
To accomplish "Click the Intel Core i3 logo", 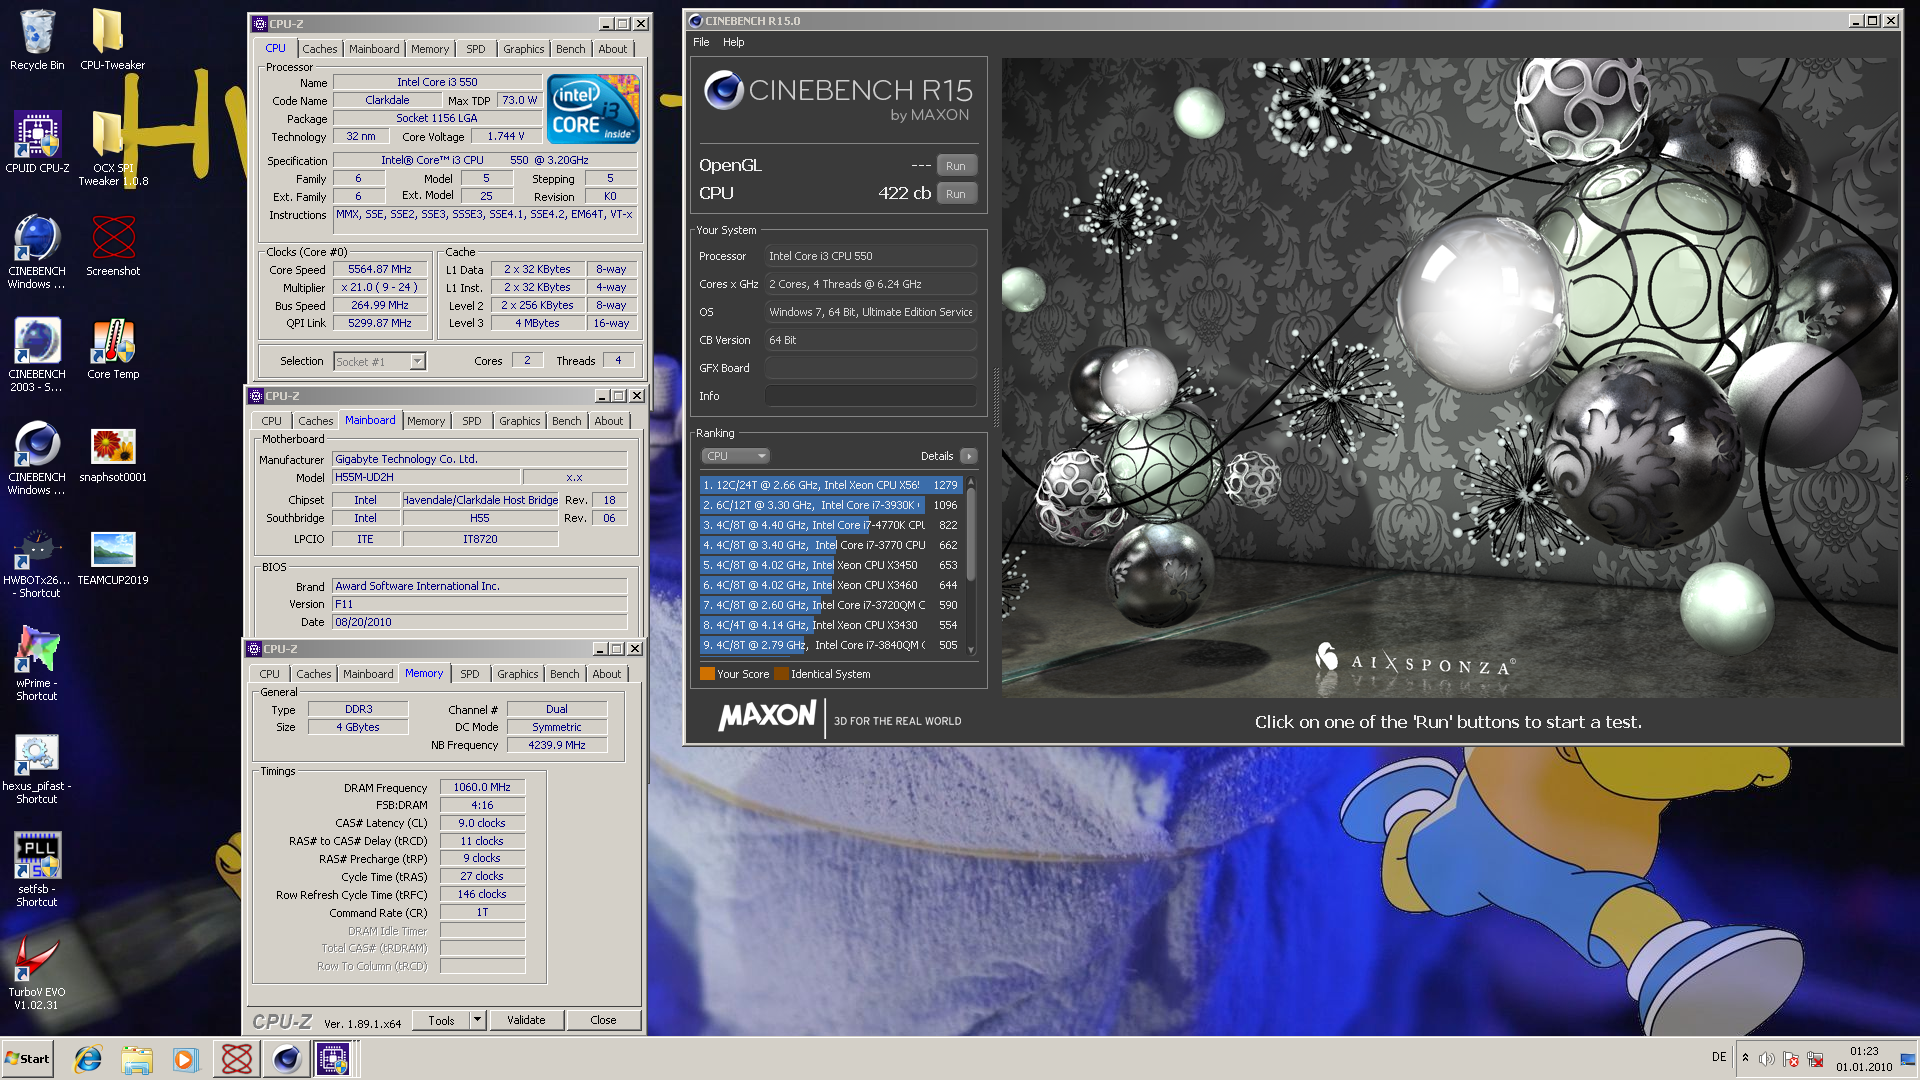I will pos(593,108).
